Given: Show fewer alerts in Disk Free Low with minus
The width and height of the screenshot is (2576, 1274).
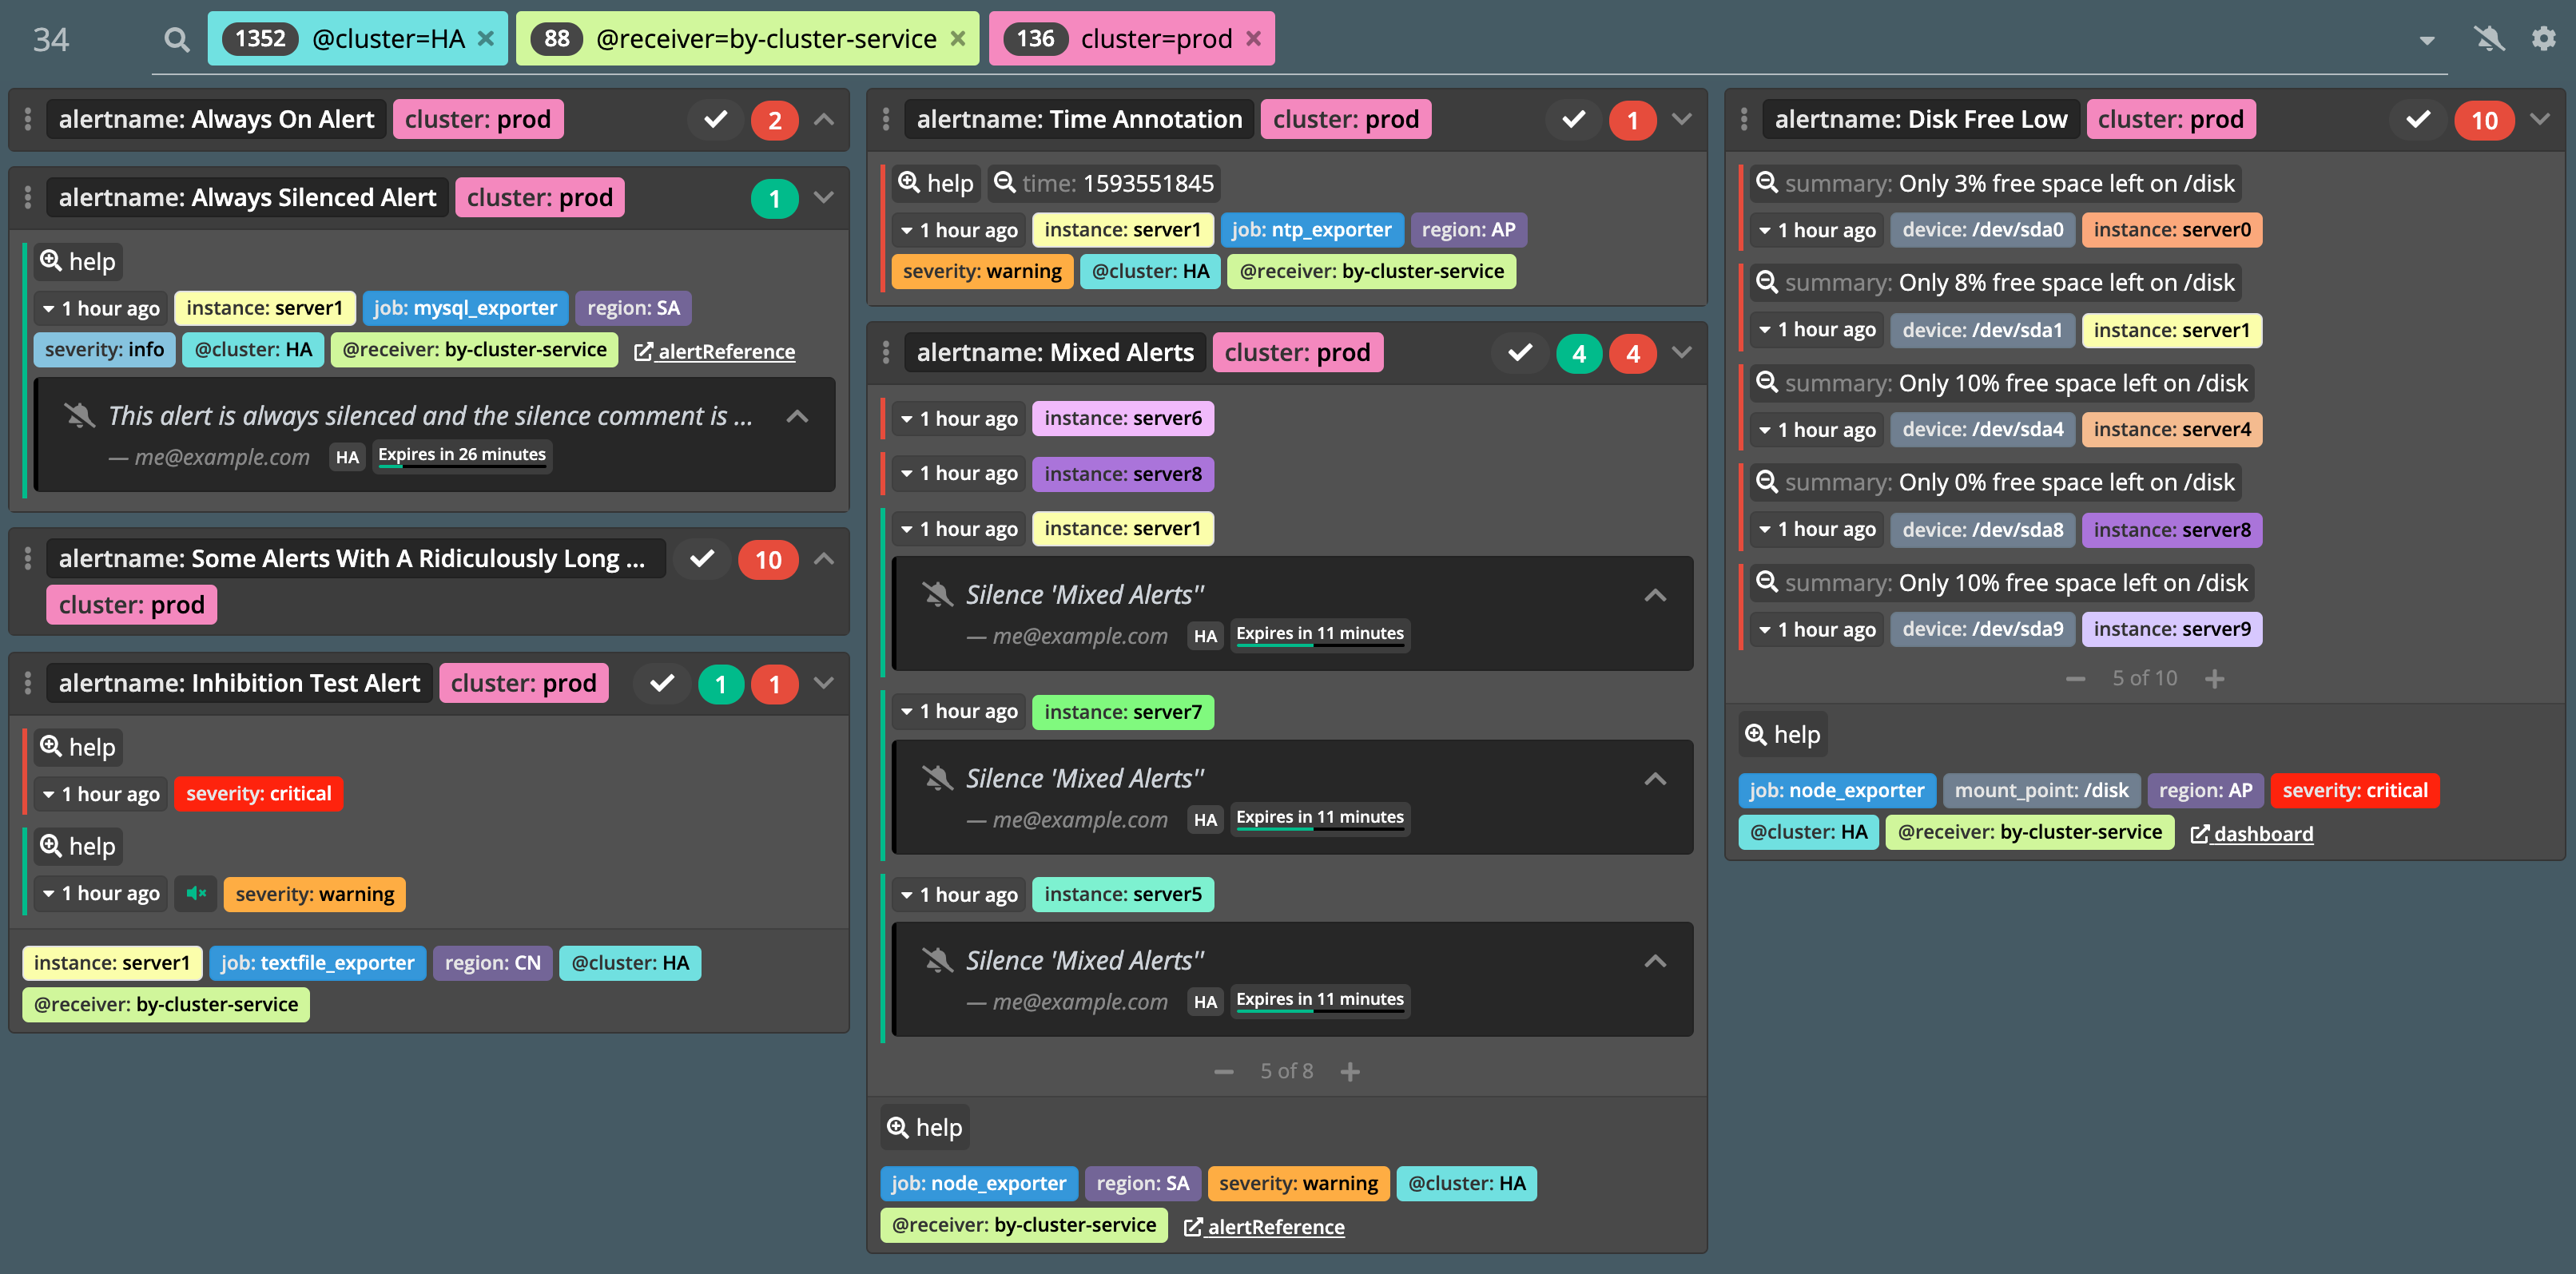Looking at the screenshot, I should [x=2076, y=679].
